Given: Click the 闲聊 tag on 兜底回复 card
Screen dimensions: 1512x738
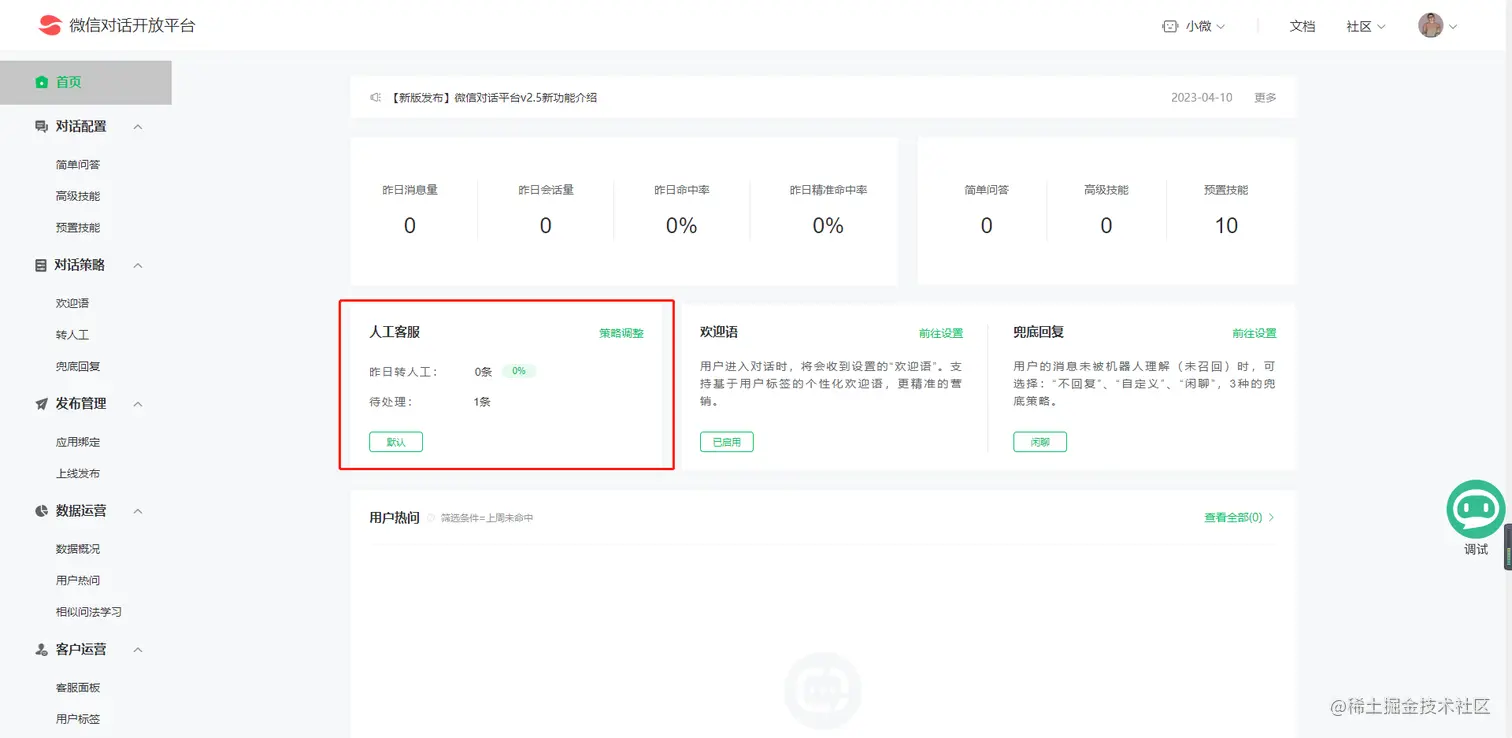Looking at the screenshot, I should [x=1039, y=441].
